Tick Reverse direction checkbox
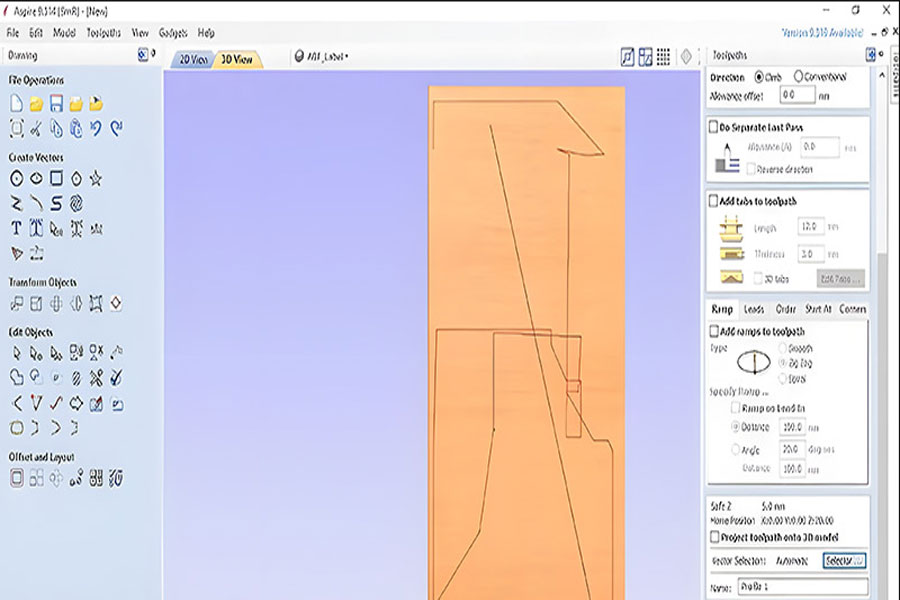The image size is (900, 600). point(751,169)
